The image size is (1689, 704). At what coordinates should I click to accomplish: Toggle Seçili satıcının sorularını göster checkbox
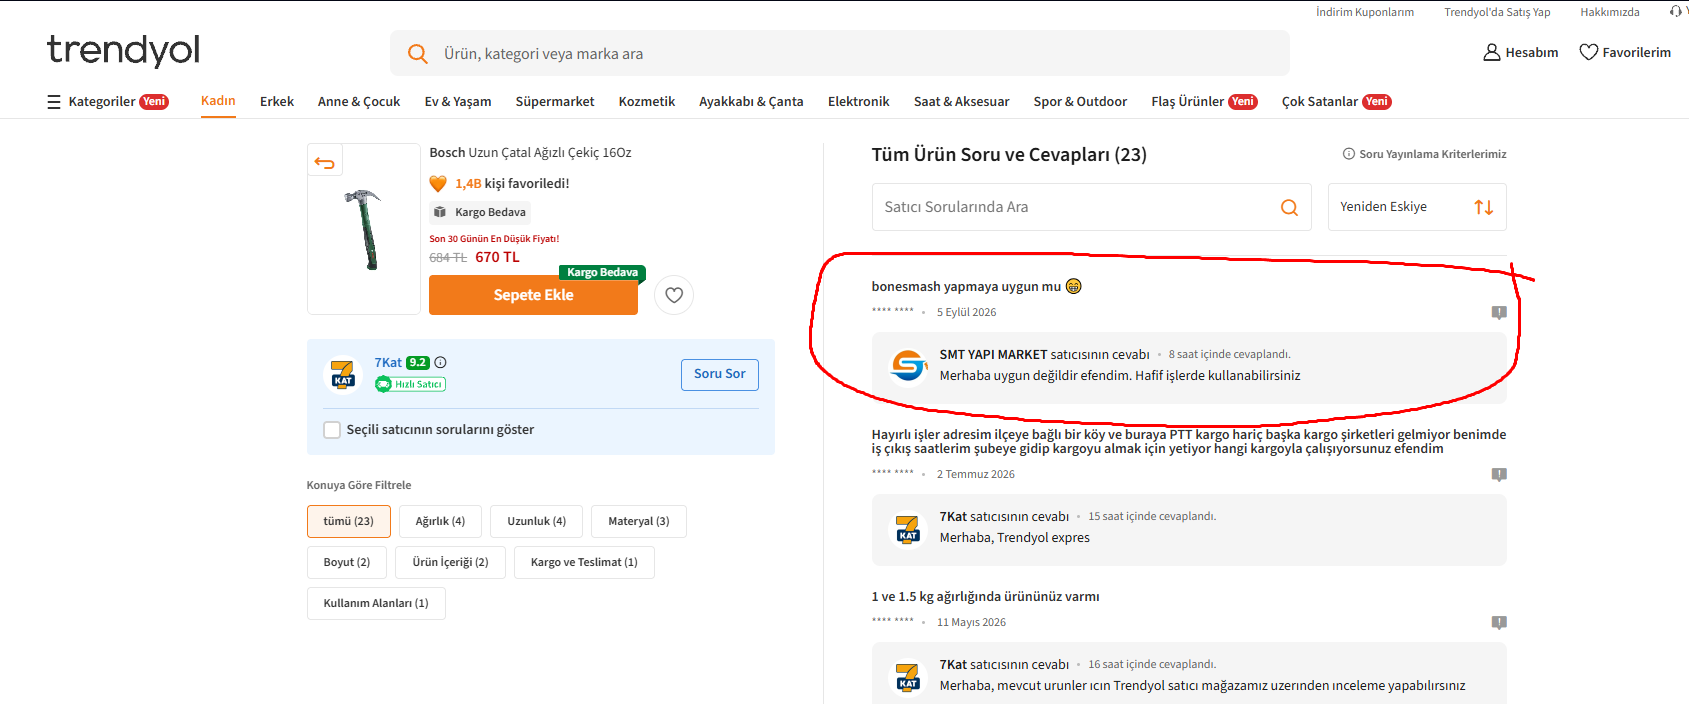[x=332, y=430]
